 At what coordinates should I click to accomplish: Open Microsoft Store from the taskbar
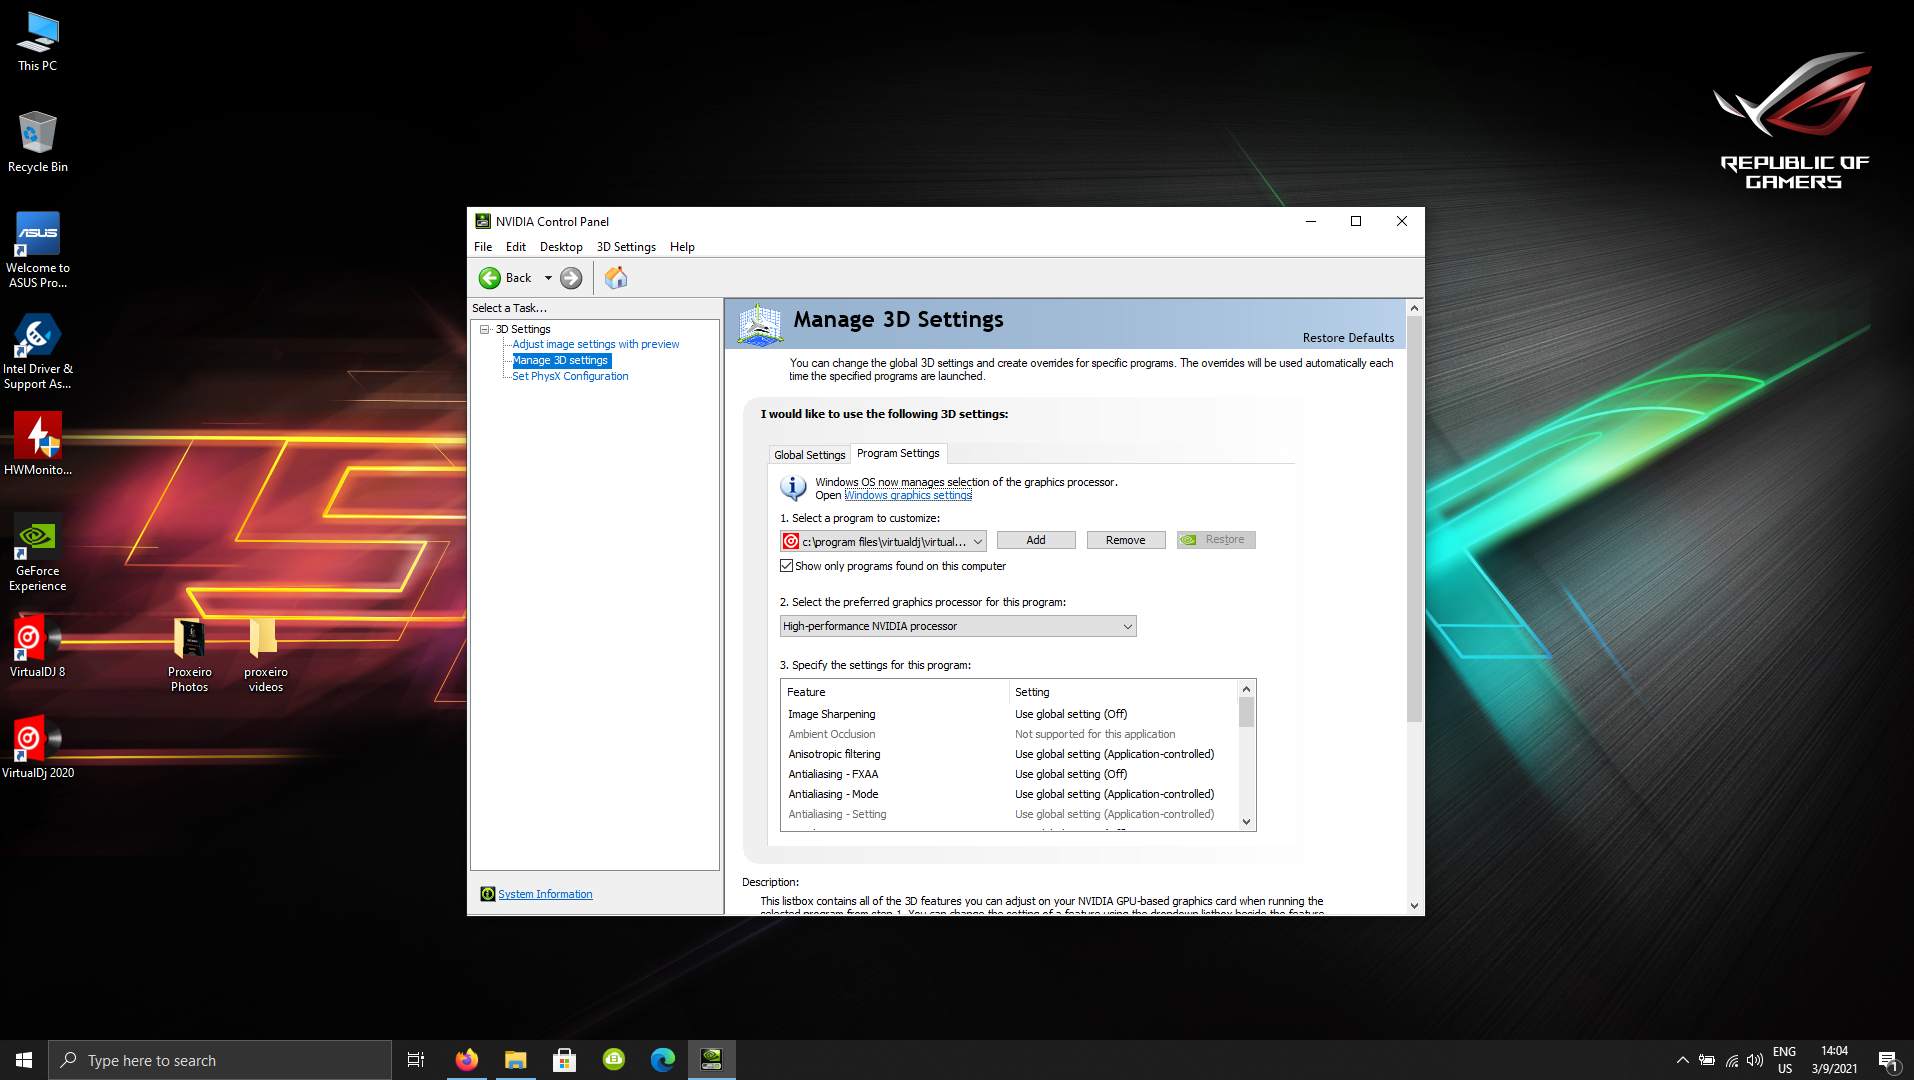[564, 1060]
